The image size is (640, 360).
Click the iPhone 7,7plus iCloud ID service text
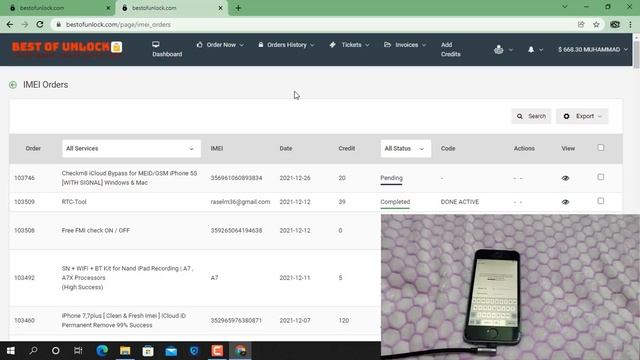(x=124, y=320)
